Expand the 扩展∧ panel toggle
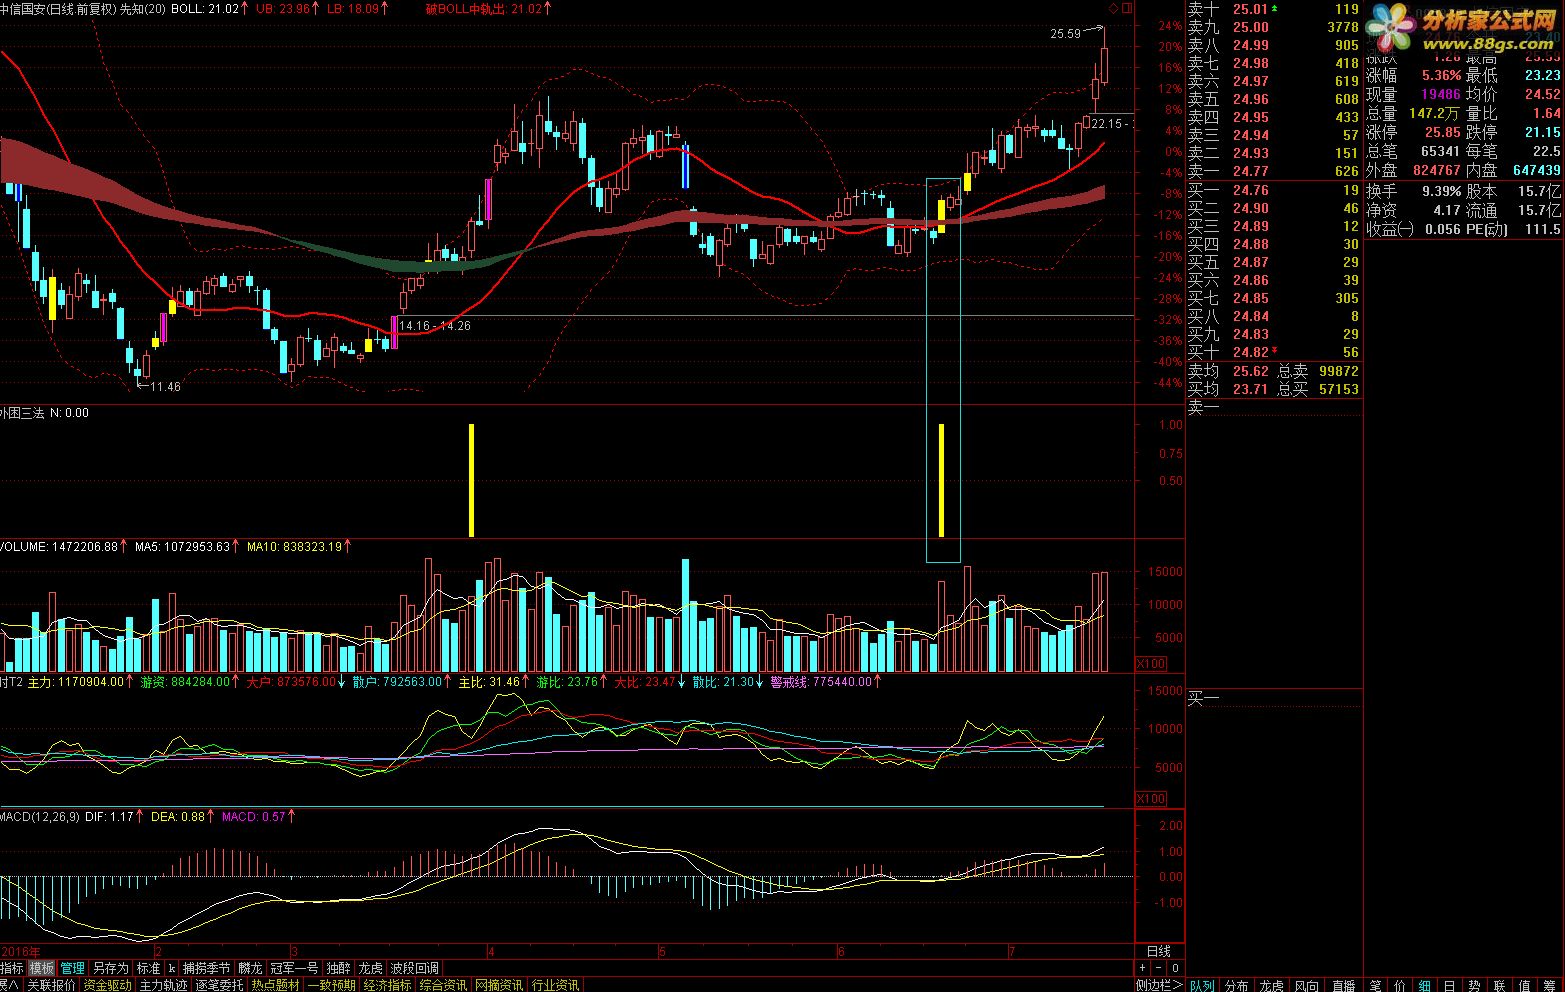 coord(9,985)
